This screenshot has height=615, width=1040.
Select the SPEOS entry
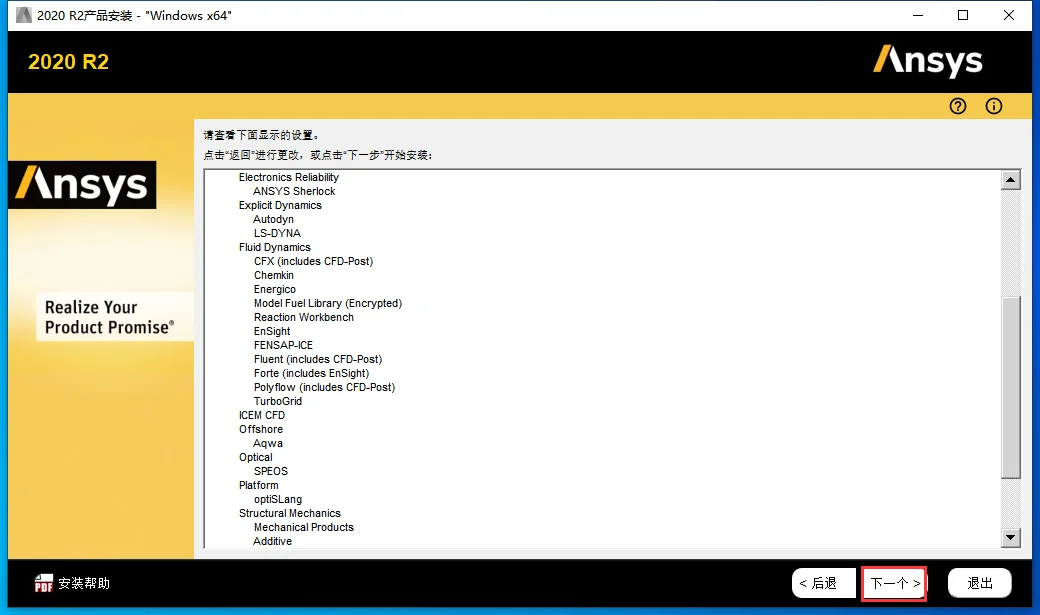(x=271, y=471)
